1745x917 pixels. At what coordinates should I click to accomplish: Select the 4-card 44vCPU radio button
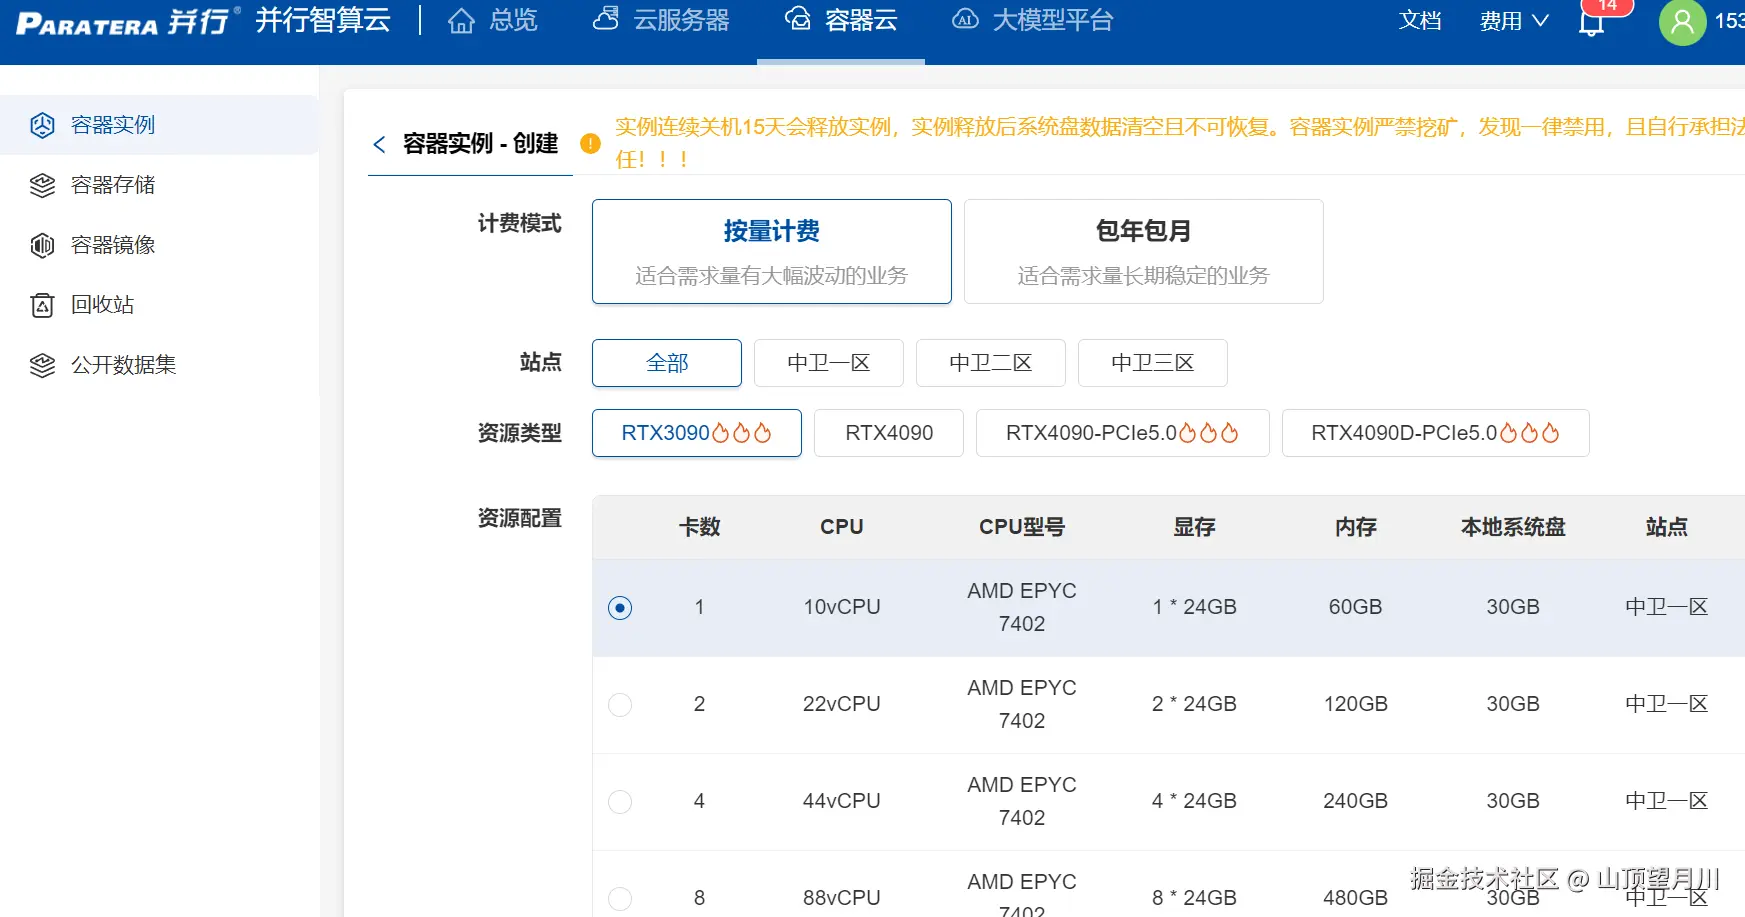tap(620, 802)
